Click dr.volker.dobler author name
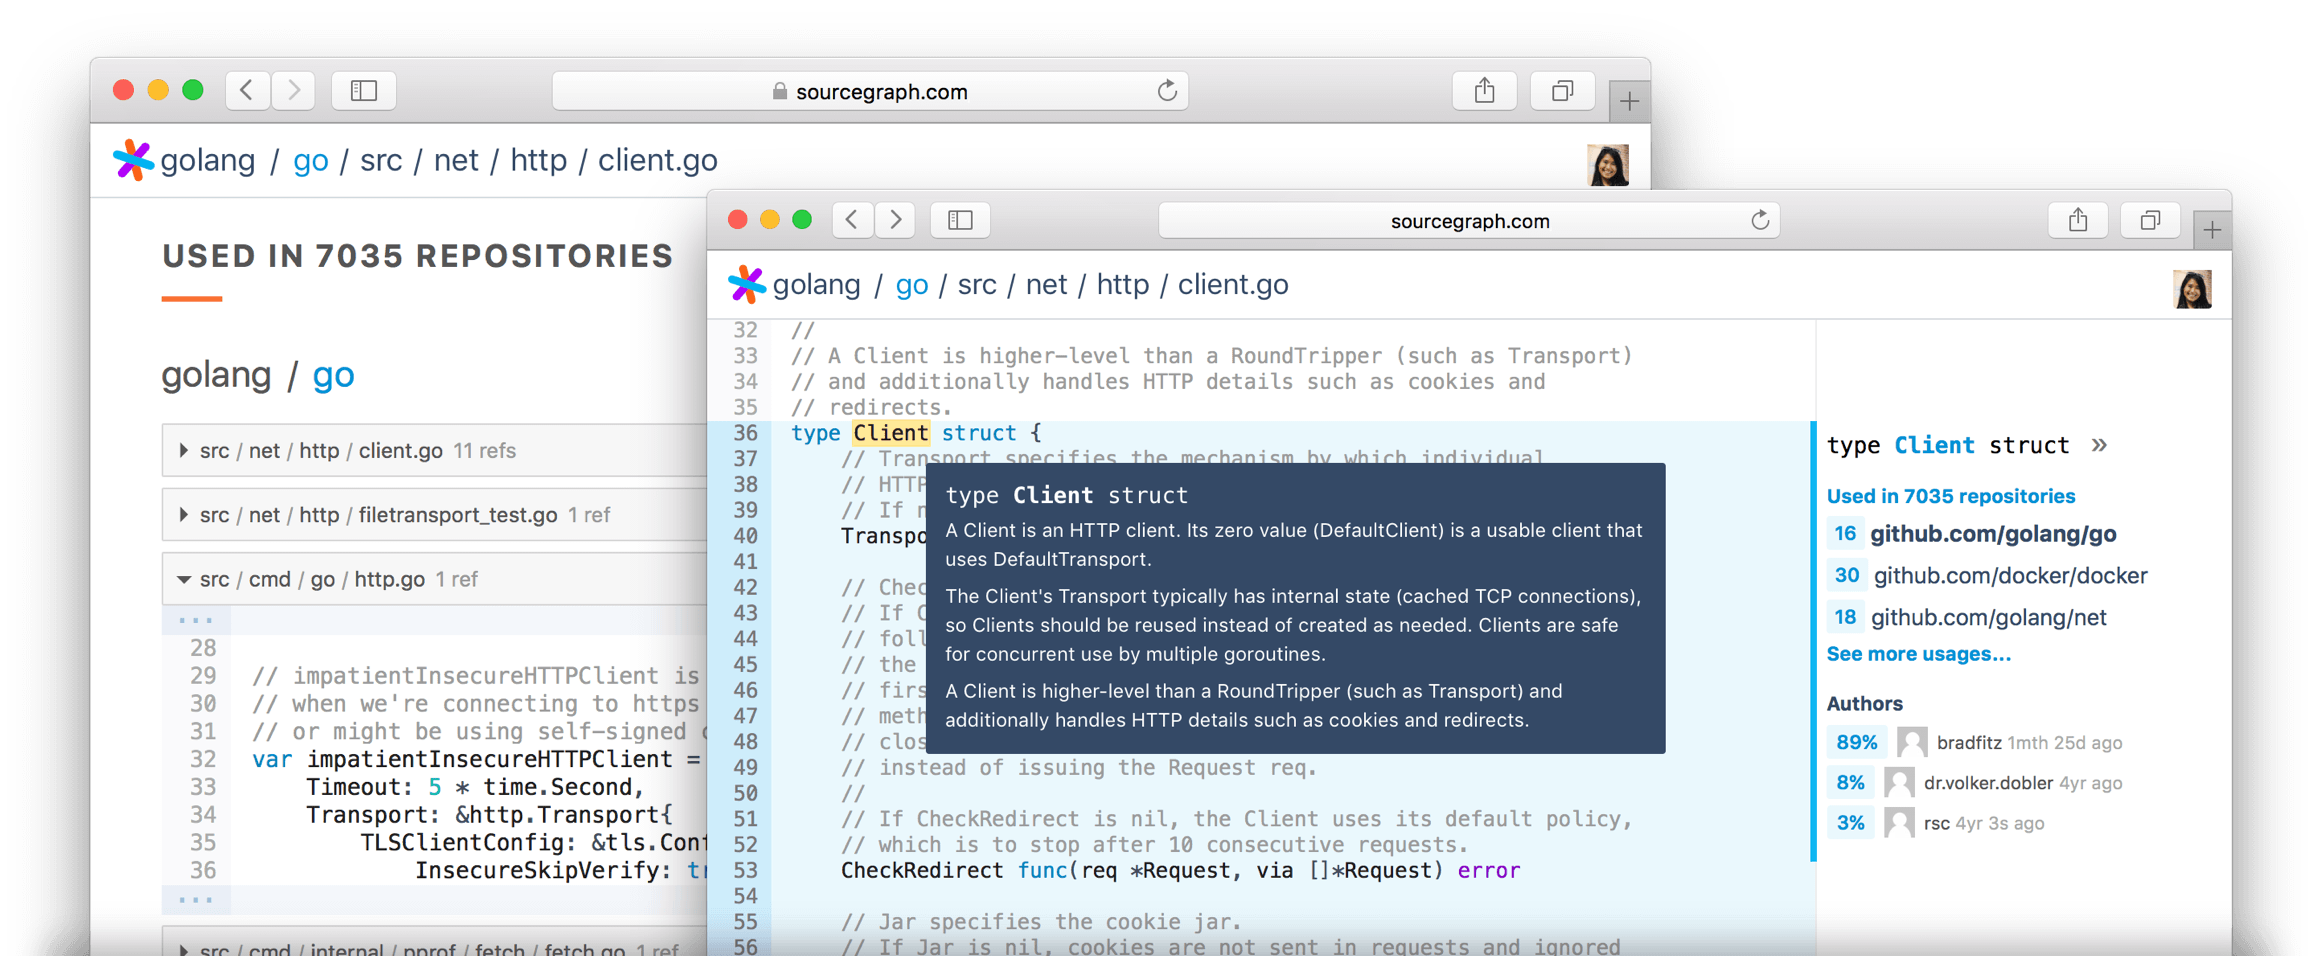This screenshot has width=2308, height=956. click(x=1988, y=782)
